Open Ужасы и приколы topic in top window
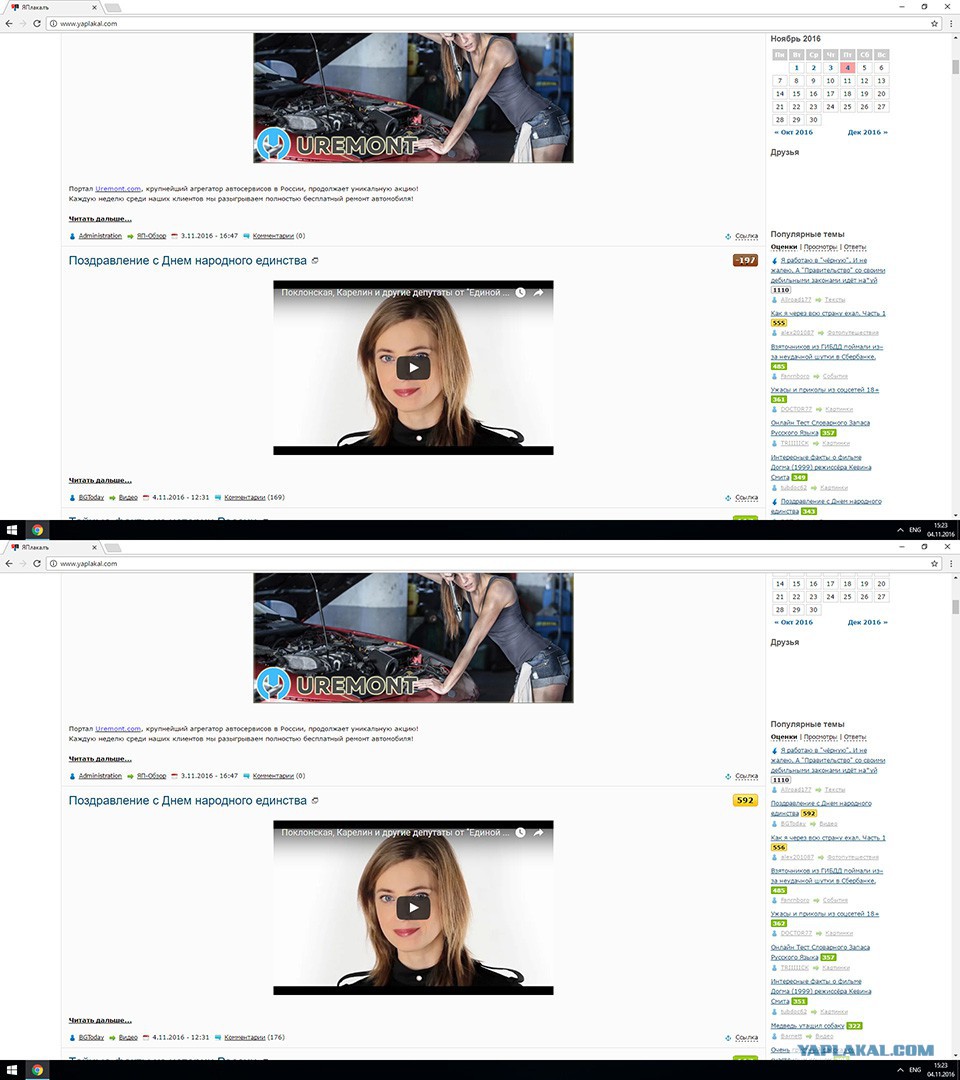The width and height of the screenshot is (960, 1080). coord(824,390)
